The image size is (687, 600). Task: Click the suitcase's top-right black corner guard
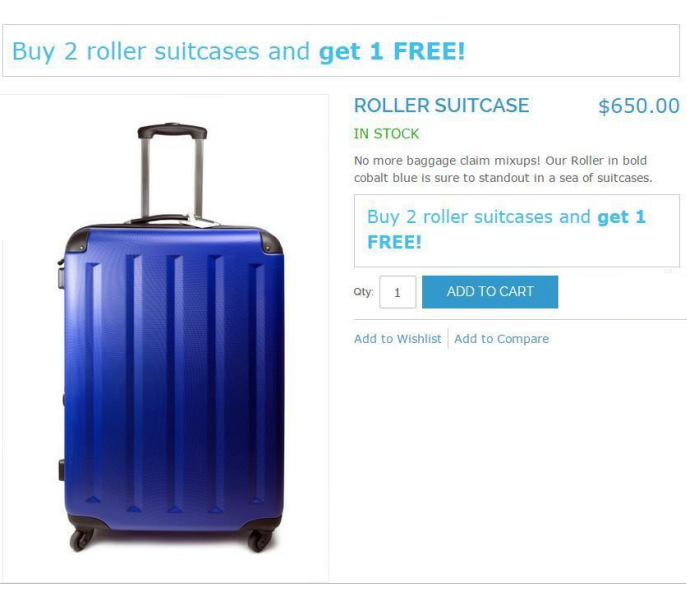271,240
